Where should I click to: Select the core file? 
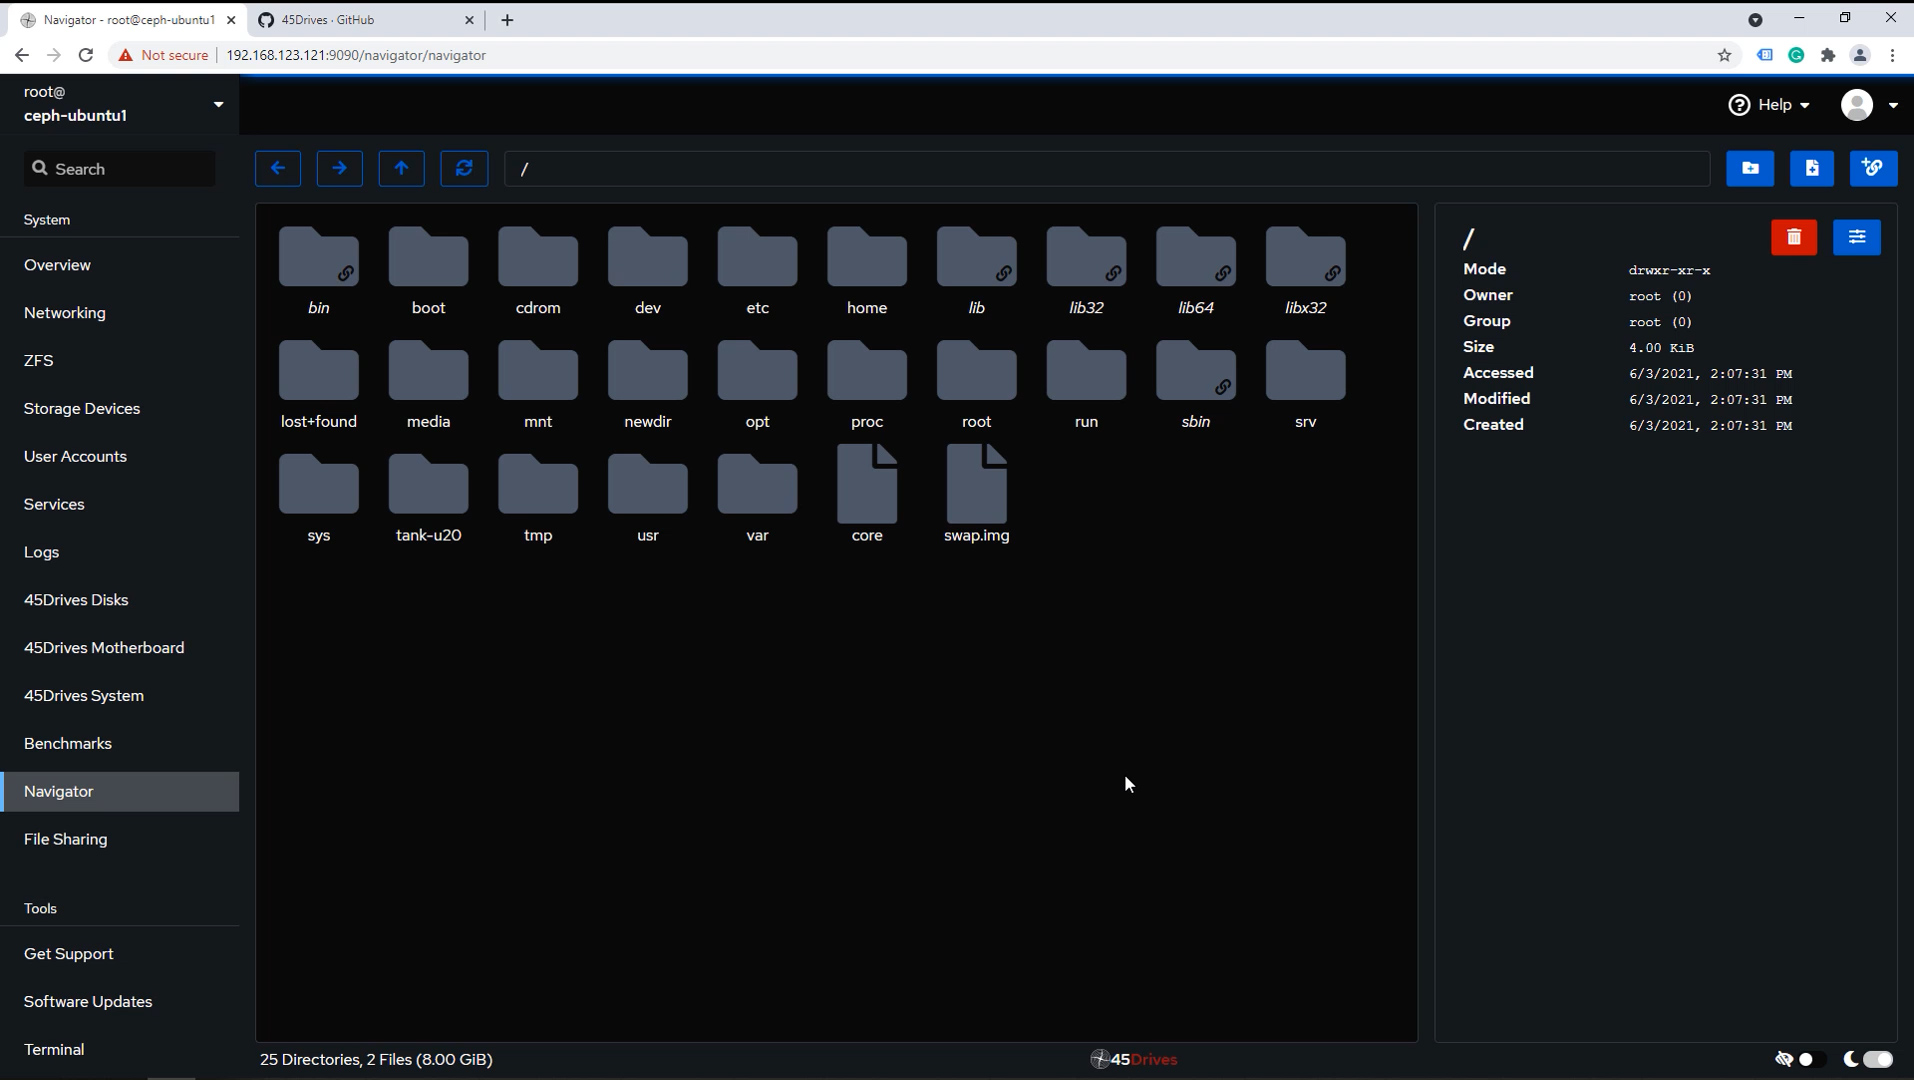867,495
